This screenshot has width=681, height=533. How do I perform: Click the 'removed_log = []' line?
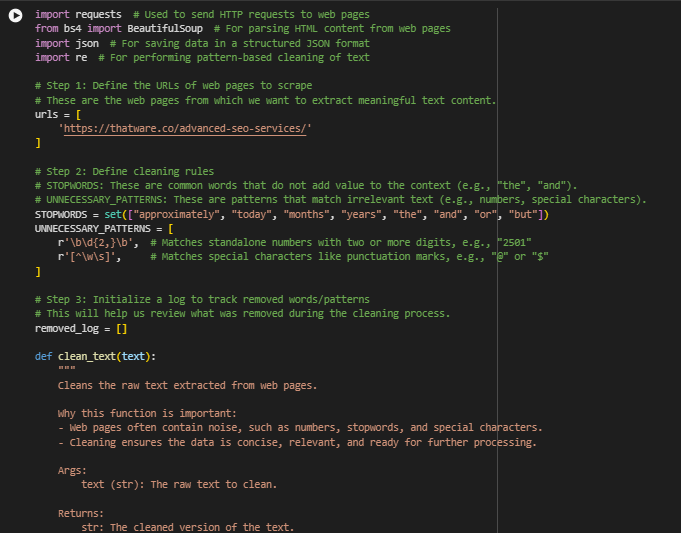[81, 328]
